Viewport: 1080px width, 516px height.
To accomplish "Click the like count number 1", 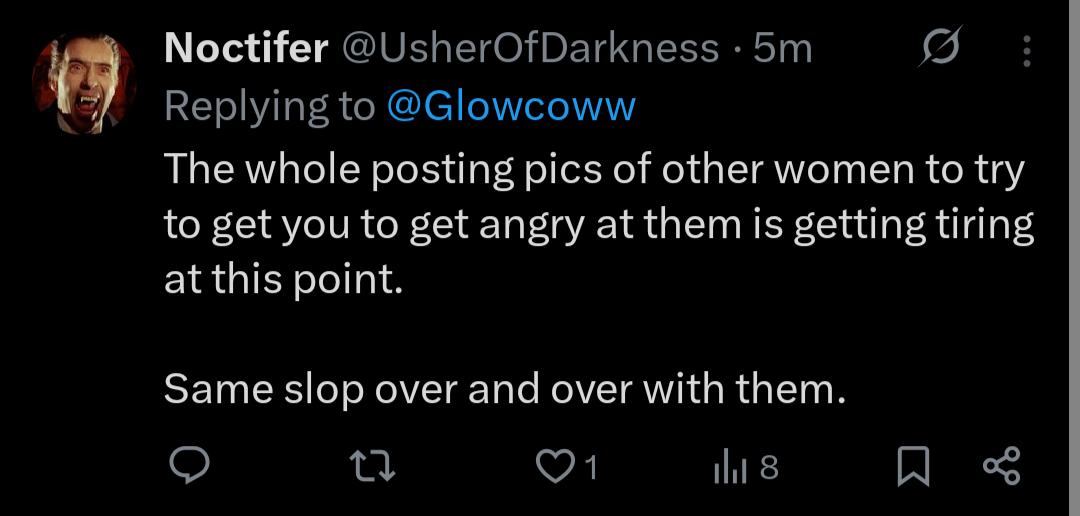I will coord(590,467).
